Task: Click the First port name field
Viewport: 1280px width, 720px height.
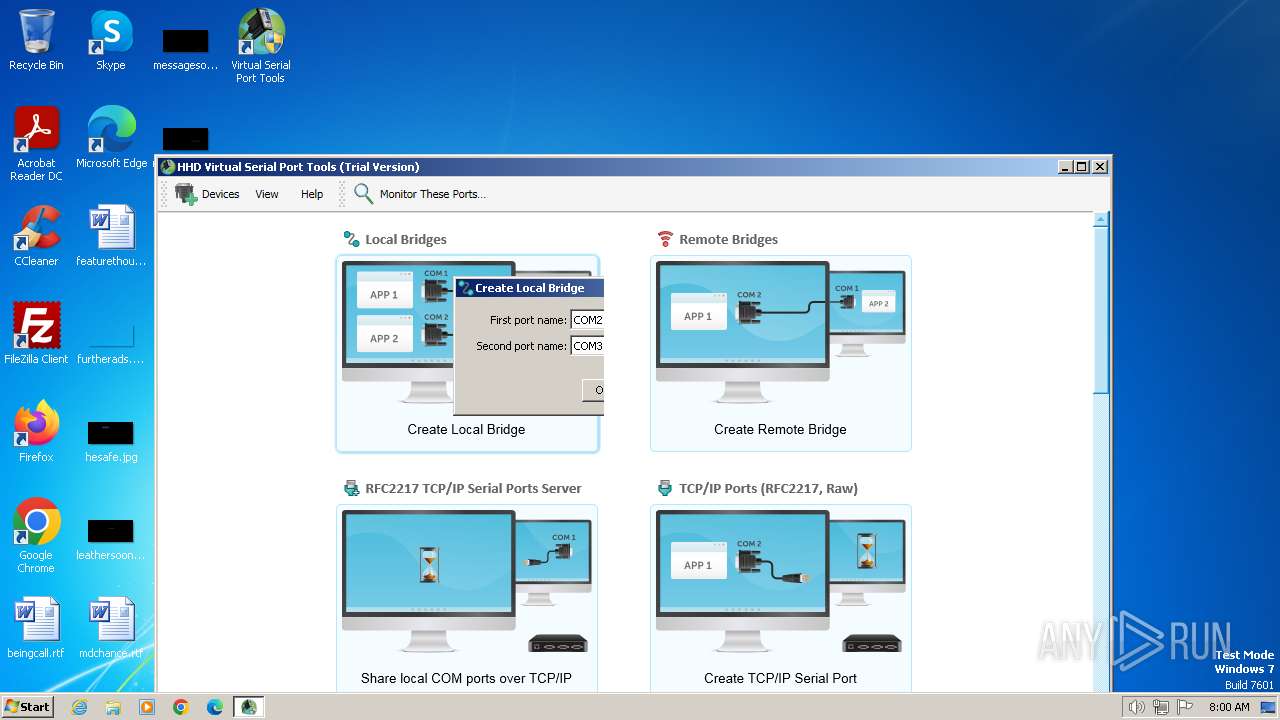Action: (587, 320)
